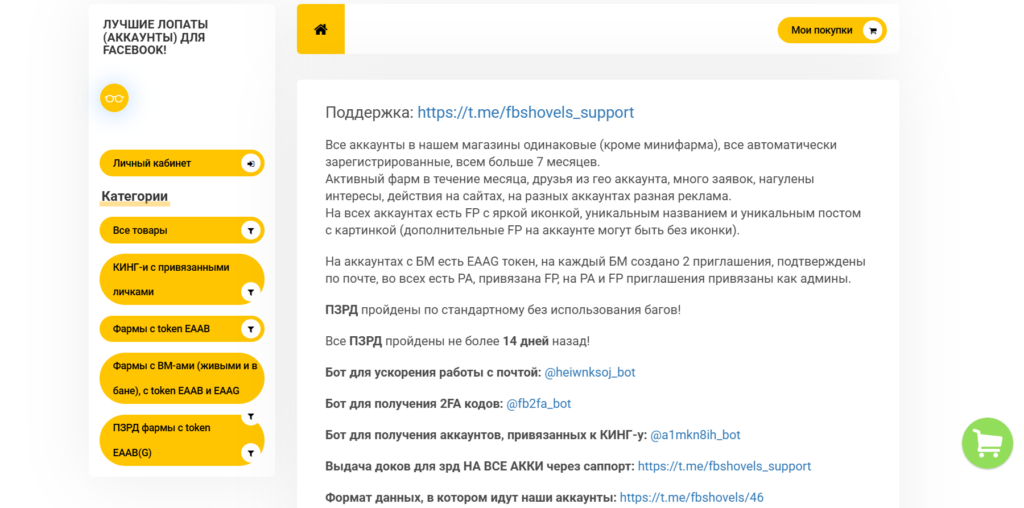
Task: Click the cart icon inside Мои покупки
Action: click(873, 31)
